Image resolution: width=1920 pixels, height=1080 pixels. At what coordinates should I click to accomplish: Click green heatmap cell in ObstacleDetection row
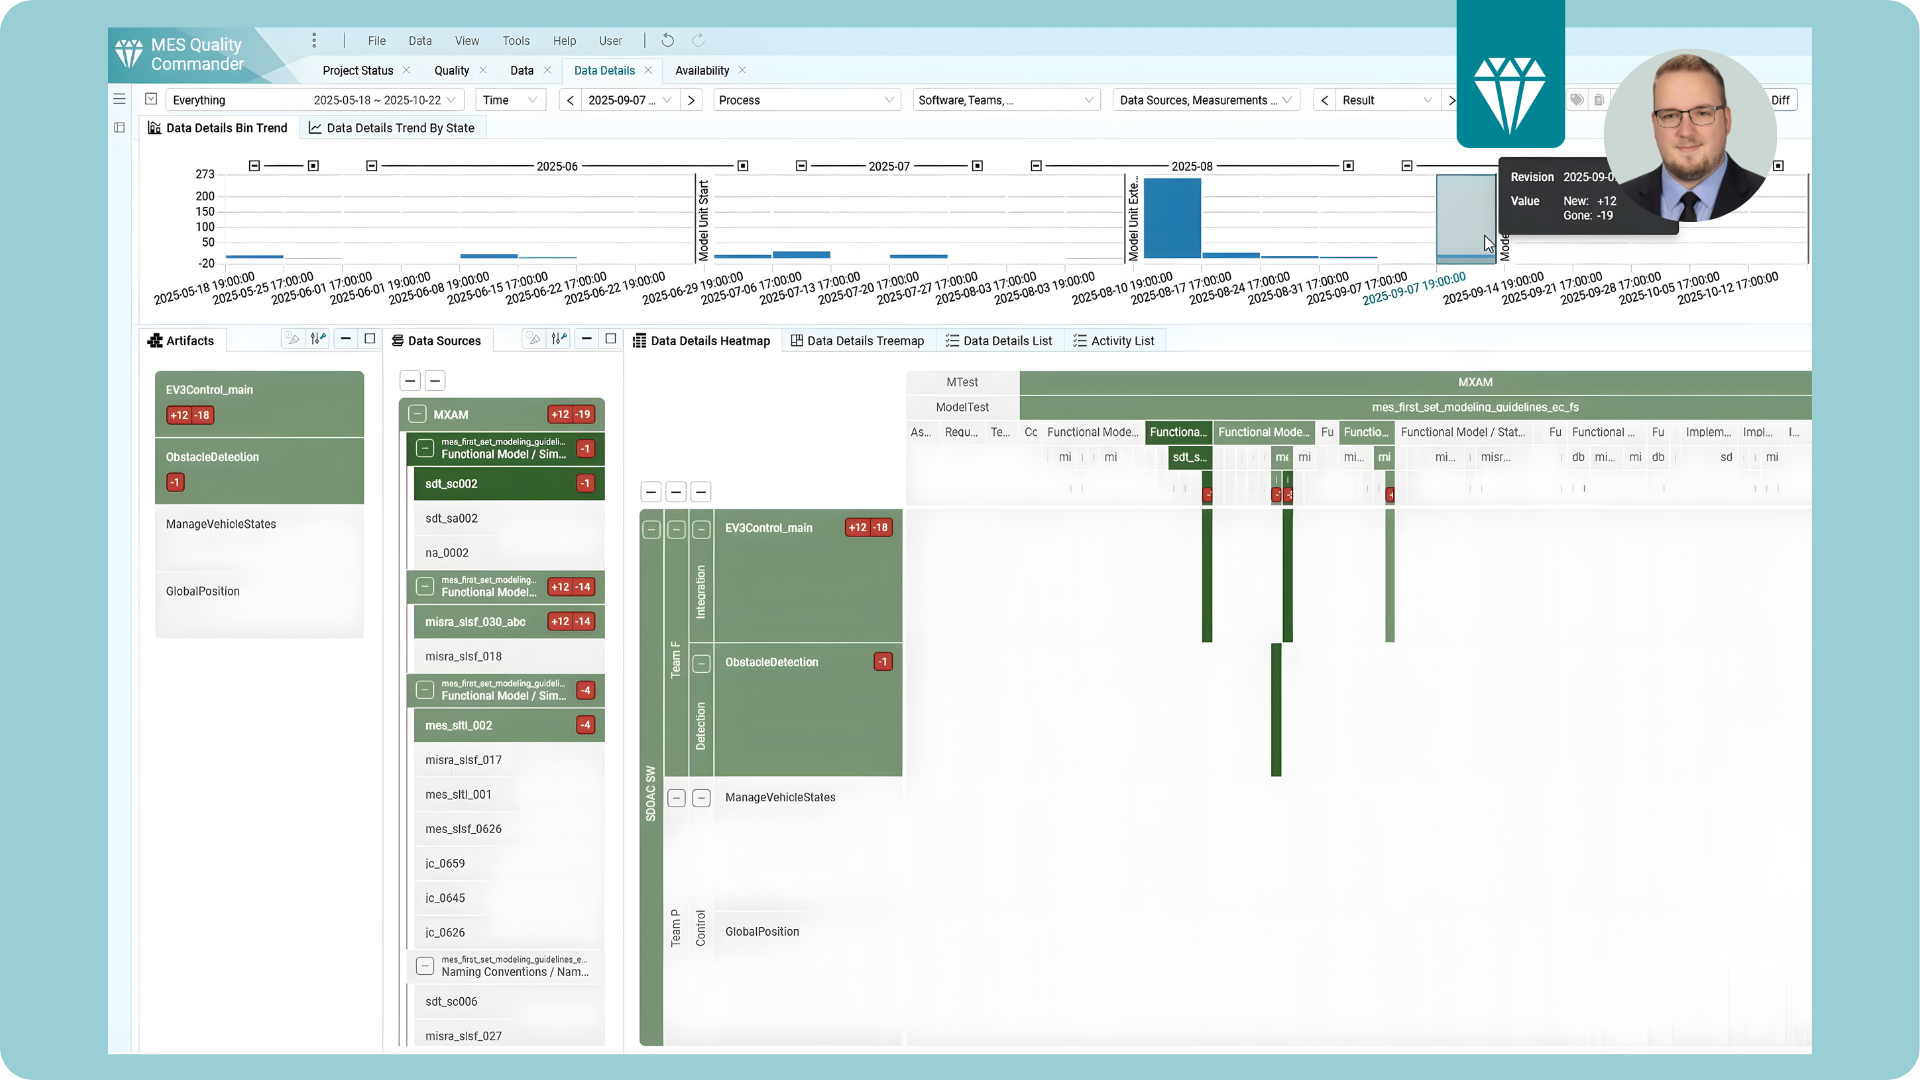(x=1276, y=709)
